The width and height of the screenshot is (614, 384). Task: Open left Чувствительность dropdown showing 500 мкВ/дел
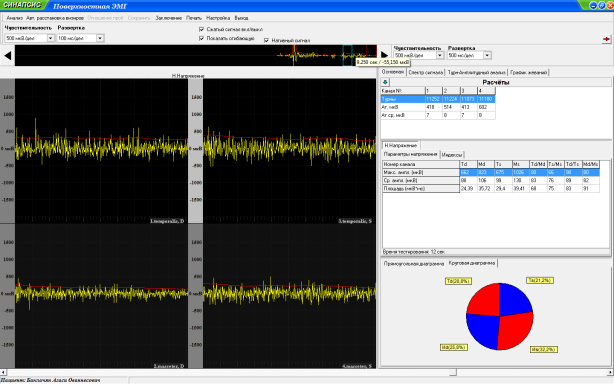(x=29, y=38)
